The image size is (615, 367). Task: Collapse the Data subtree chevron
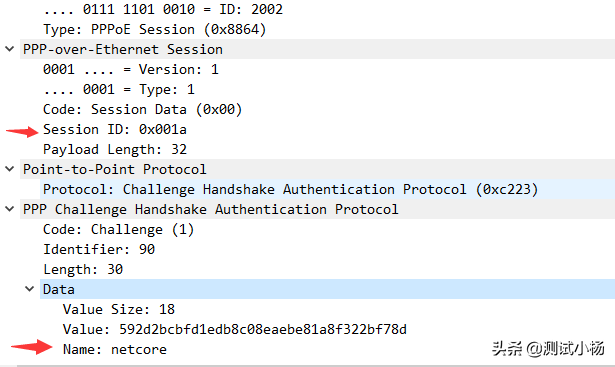29,289
